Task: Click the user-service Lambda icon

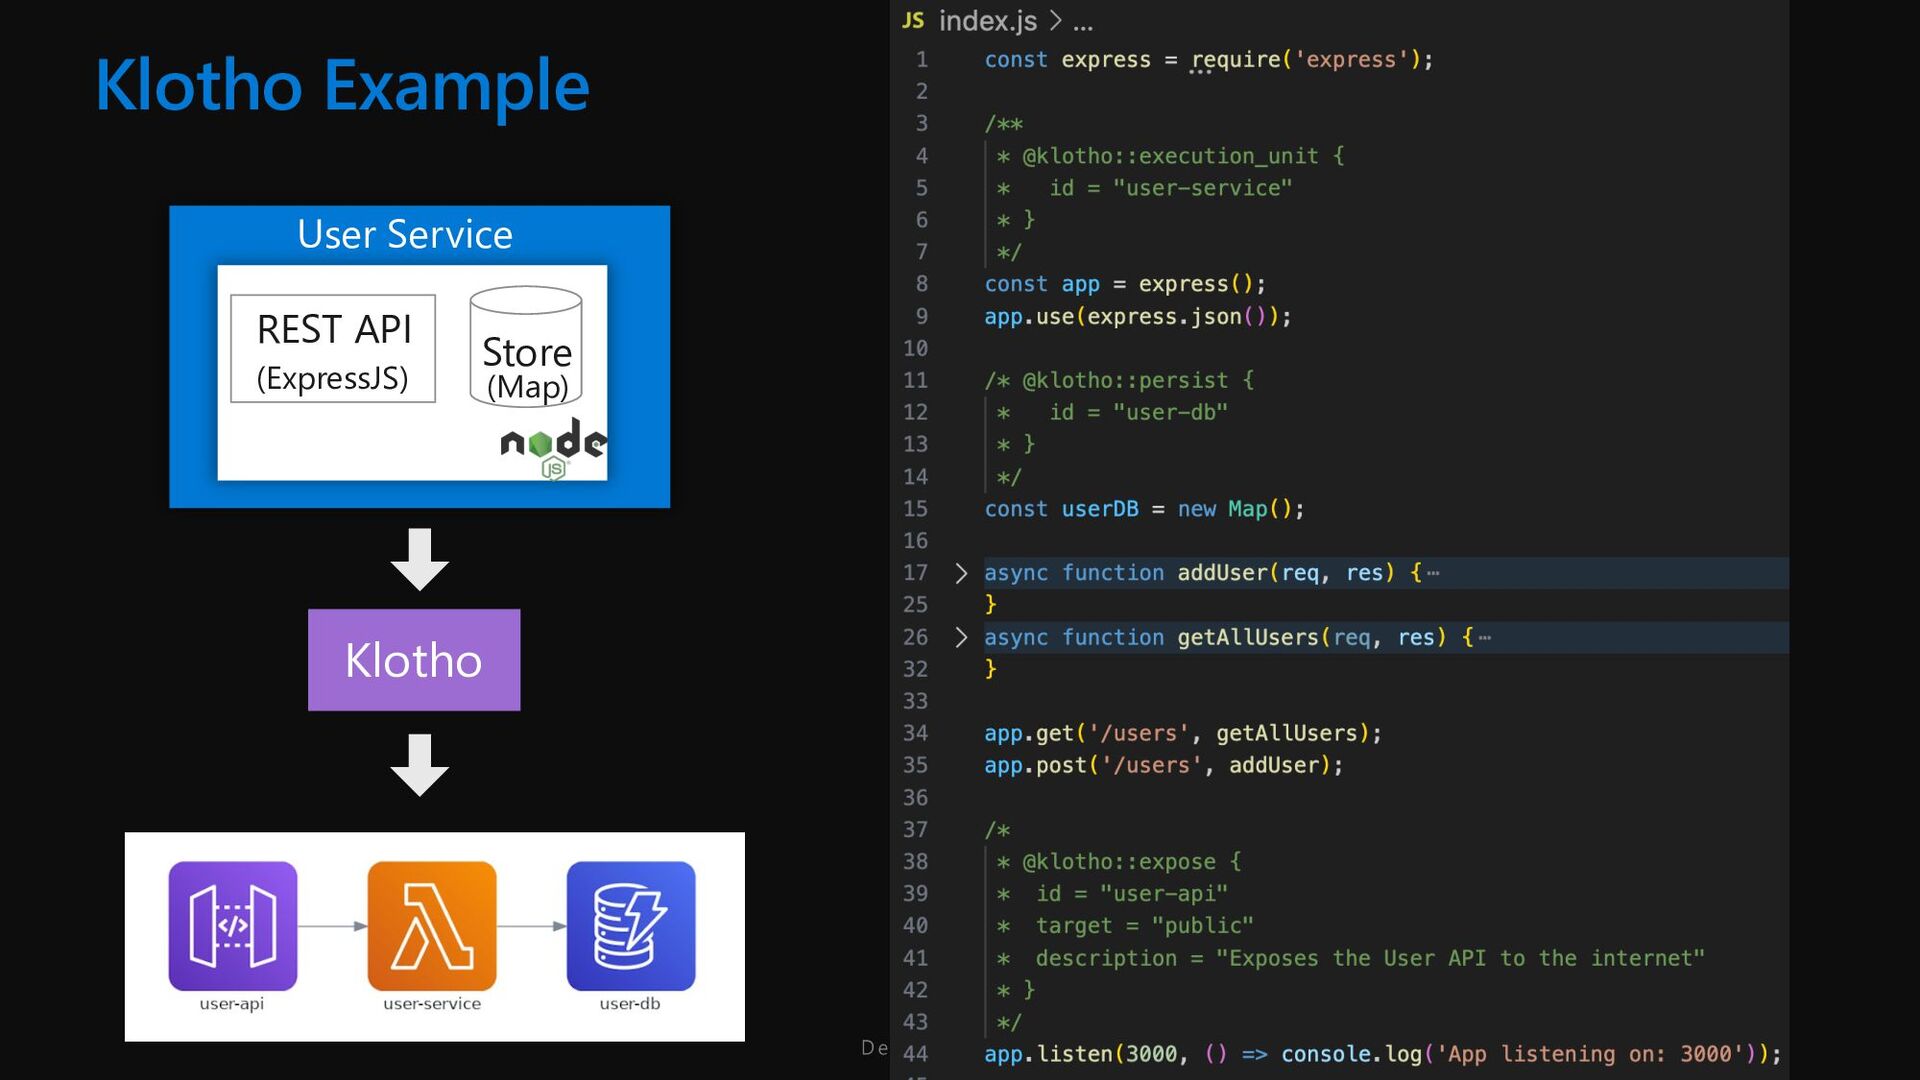Action: pos(432,926)
